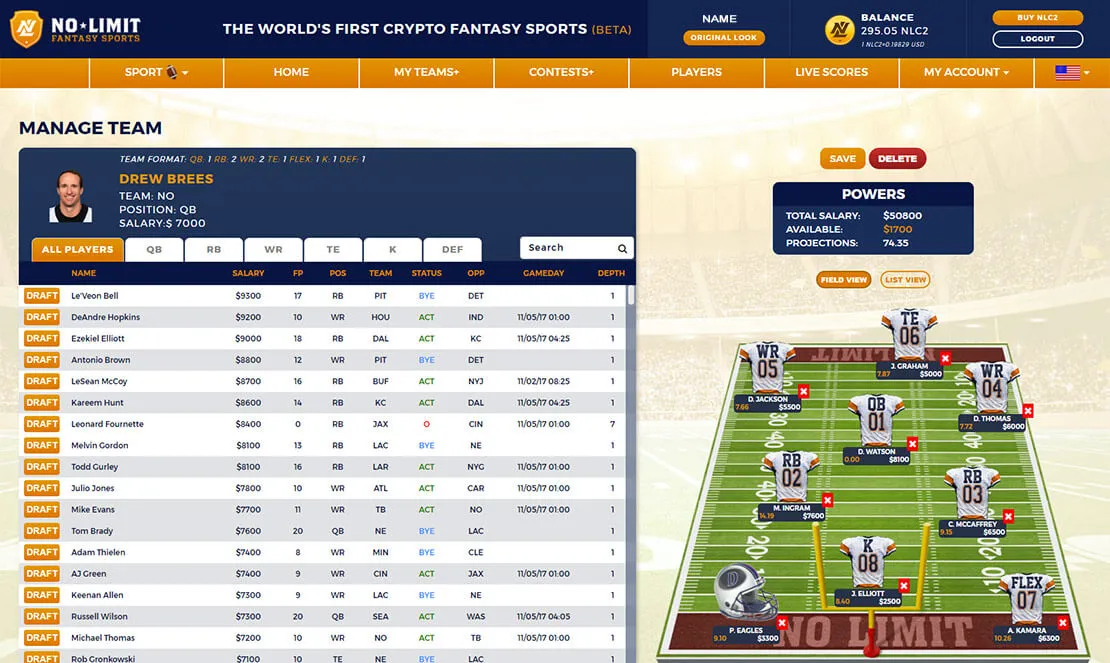Remove M. Ingram with red X
Viewport: 1110px width, 663px height.
tap(828, 500)
